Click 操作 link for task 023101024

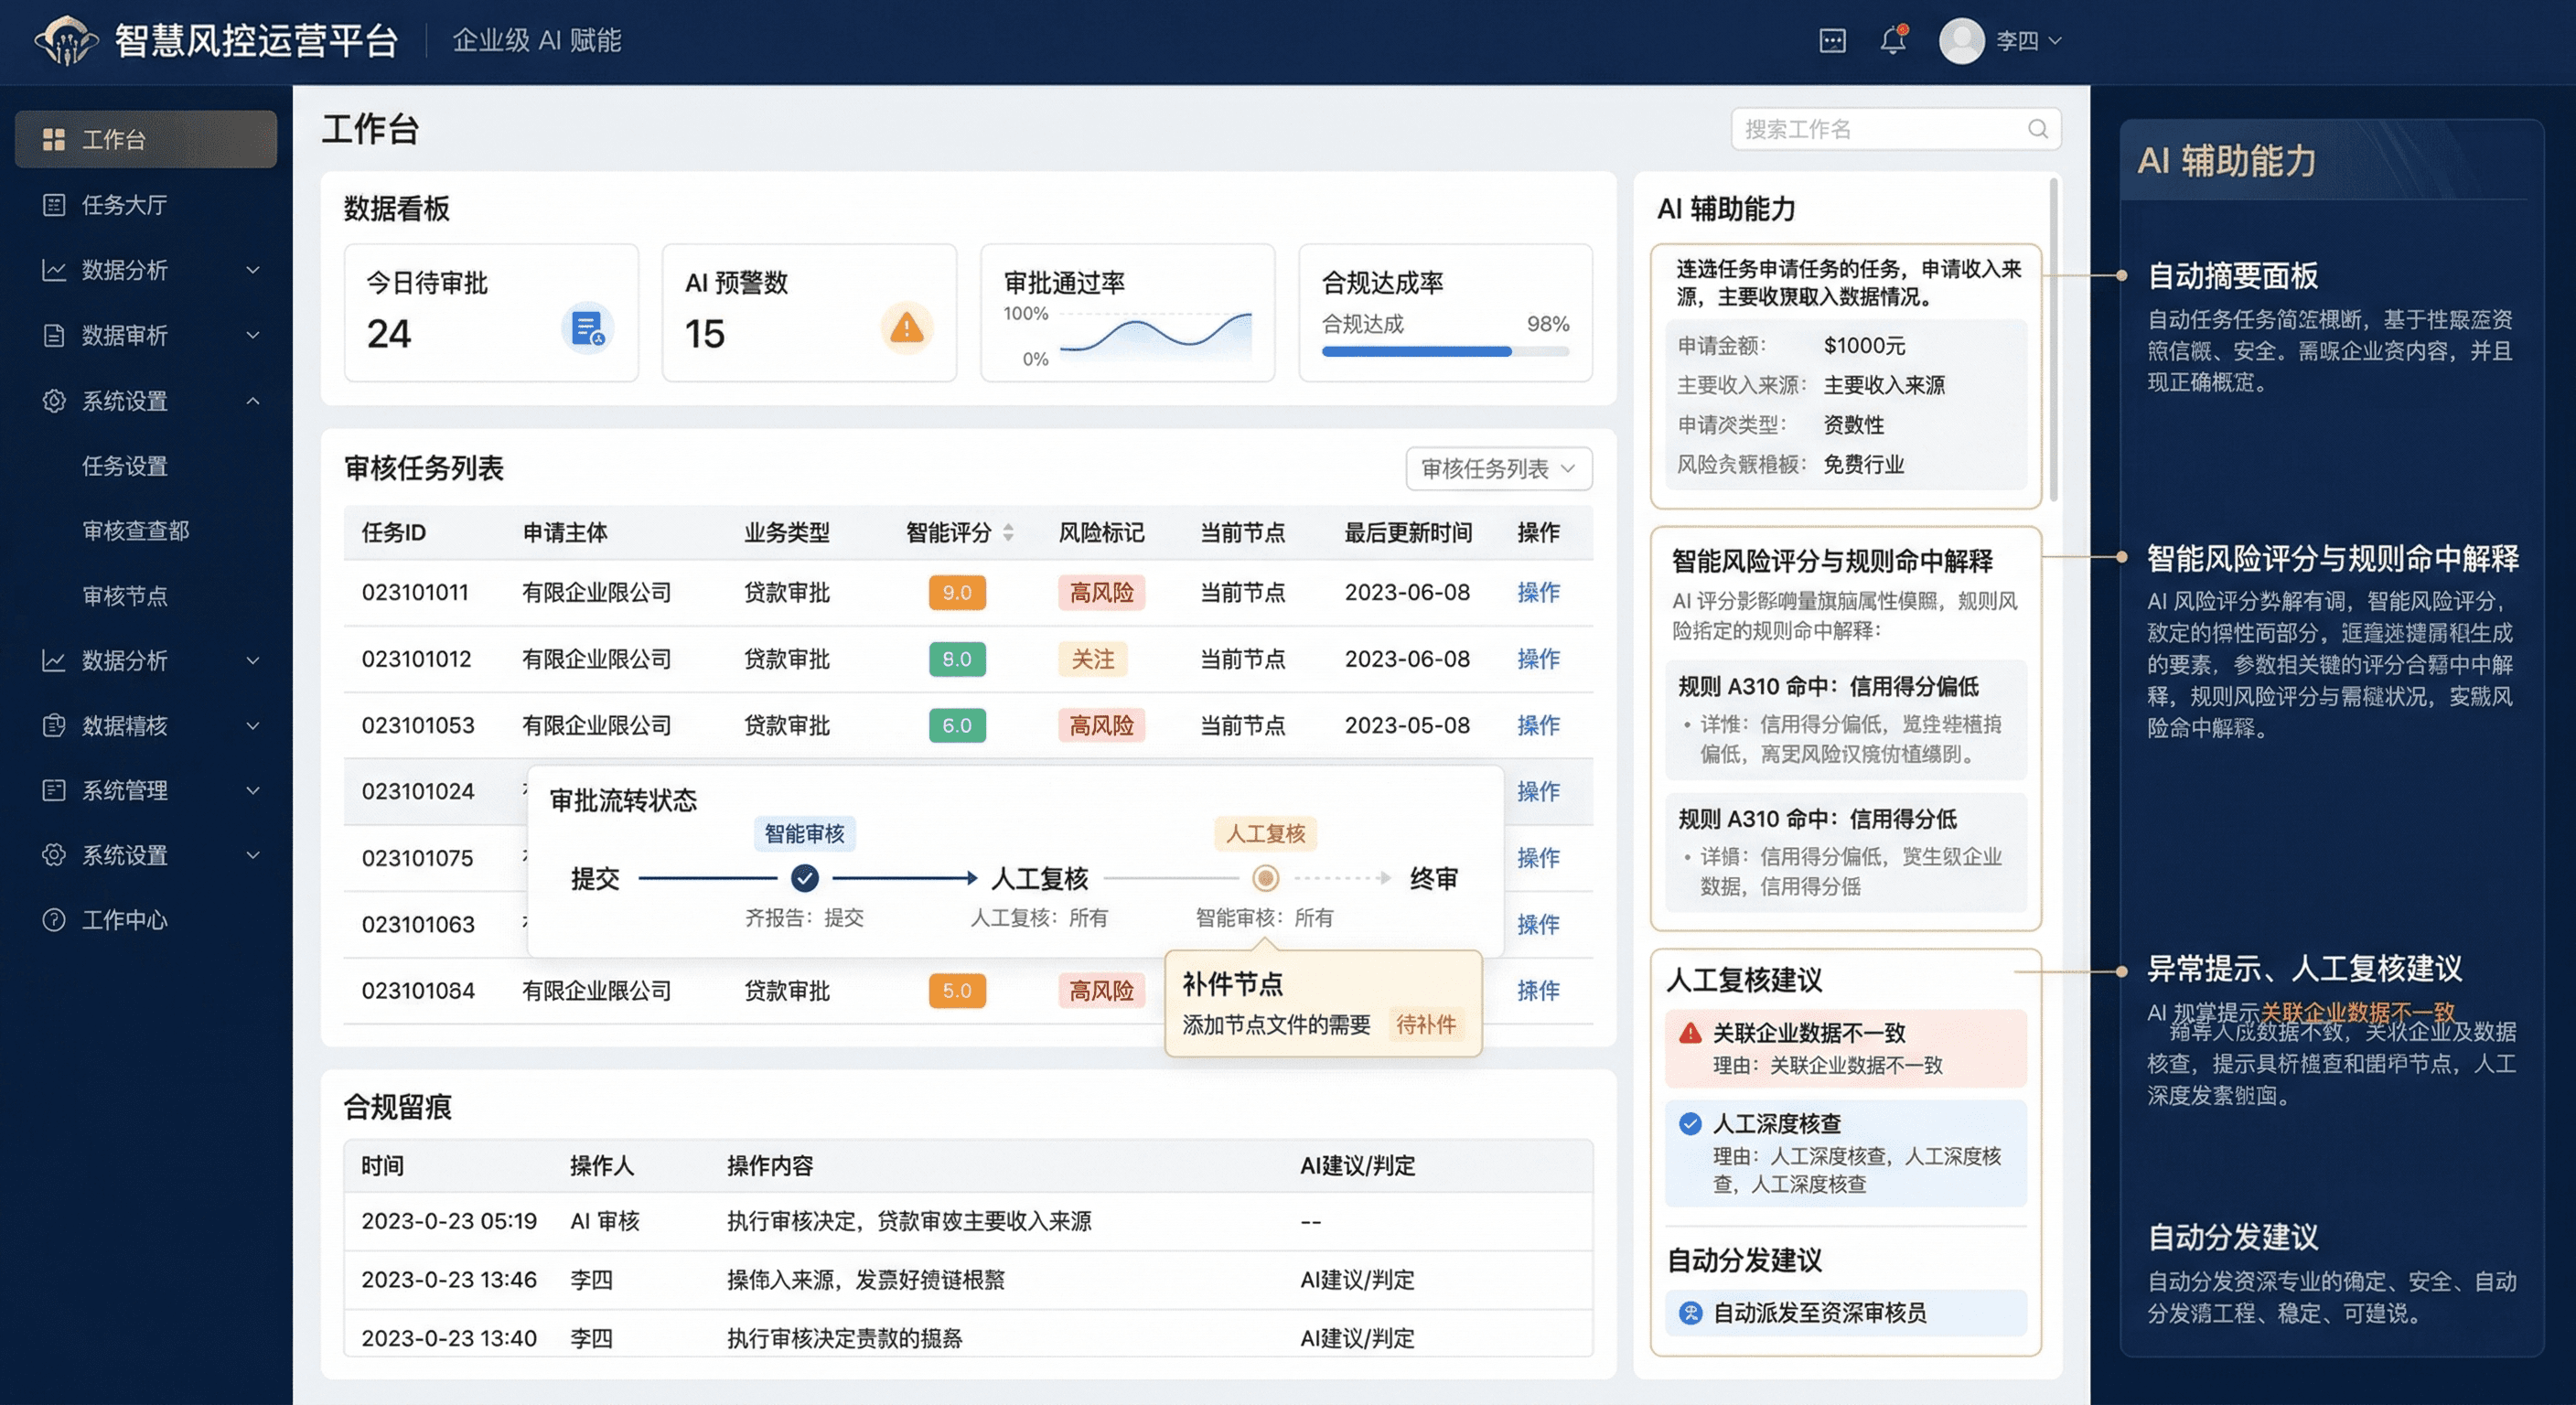click(x=1538, y=791)
